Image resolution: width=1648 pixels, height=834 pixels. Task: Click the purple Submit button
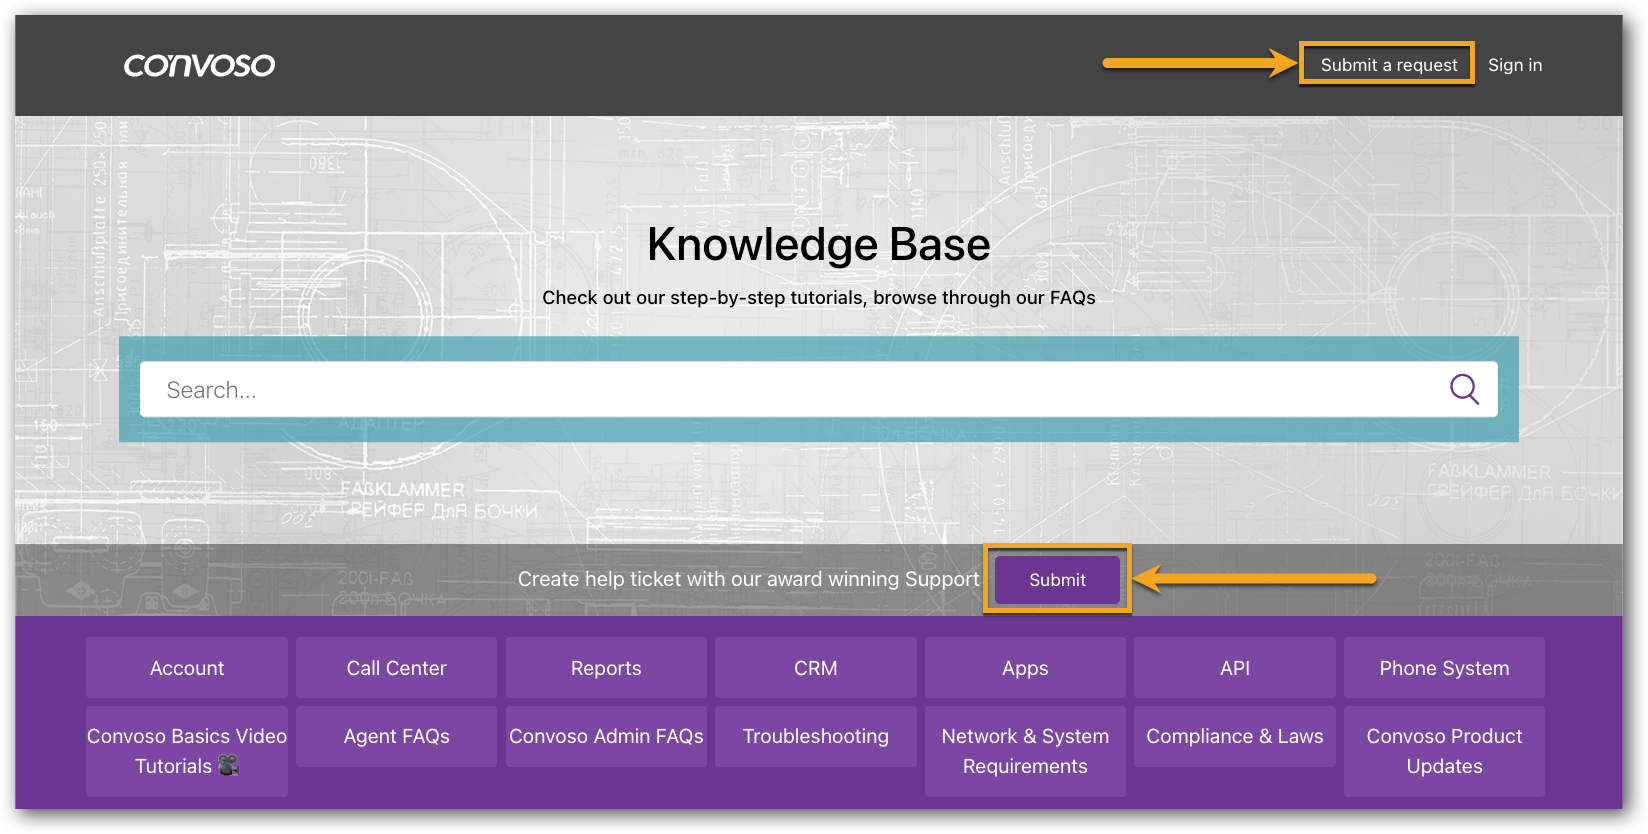click(1057, 580)
